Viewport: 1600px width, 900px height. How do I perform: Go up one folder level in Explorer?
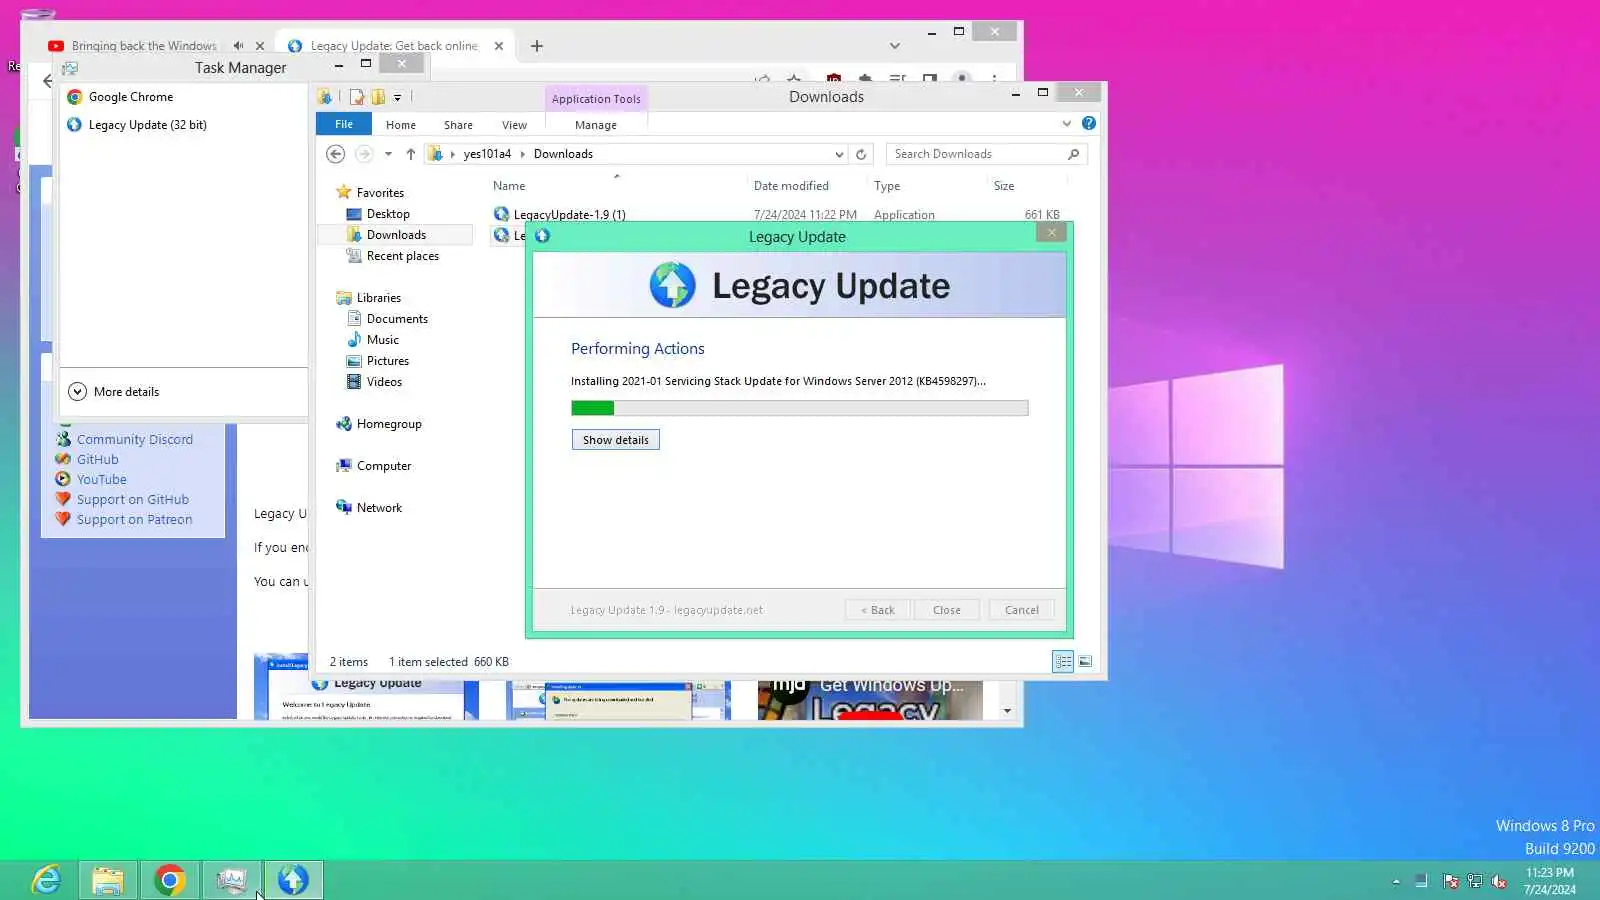(x=410, y=154)
